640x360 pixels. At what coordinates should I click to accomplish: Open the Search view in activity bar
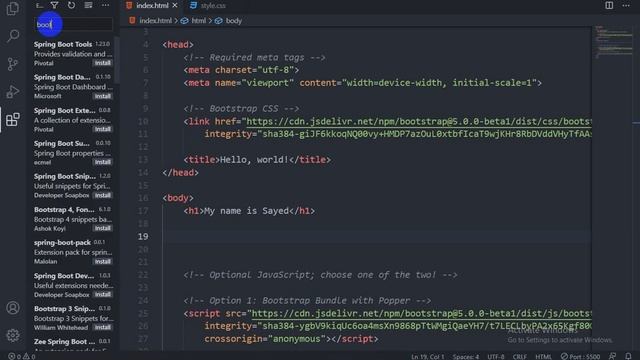click(13, 36)
